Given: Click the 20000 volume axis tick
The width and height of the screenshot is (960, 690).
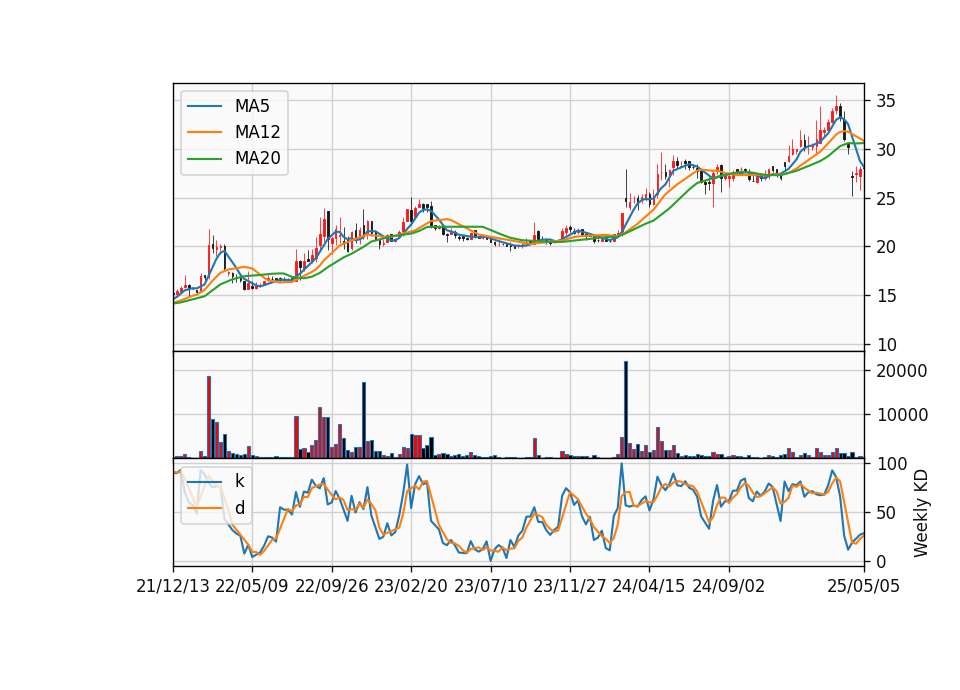Looking at the screenshot, I should [x=902, y=371].
